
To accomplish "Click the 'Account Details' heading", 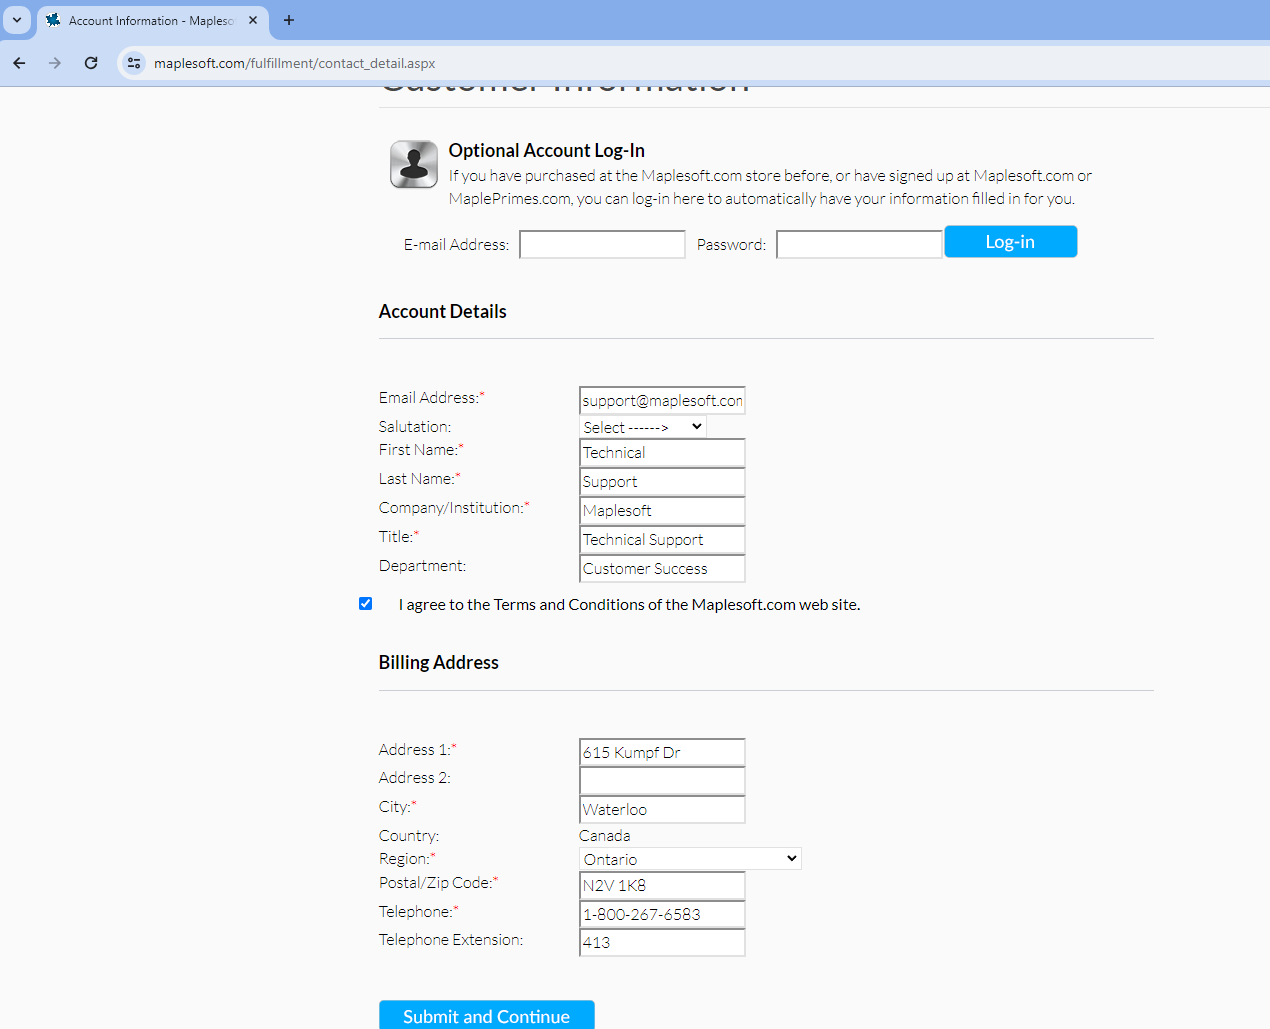I will (x=442, y=311).
